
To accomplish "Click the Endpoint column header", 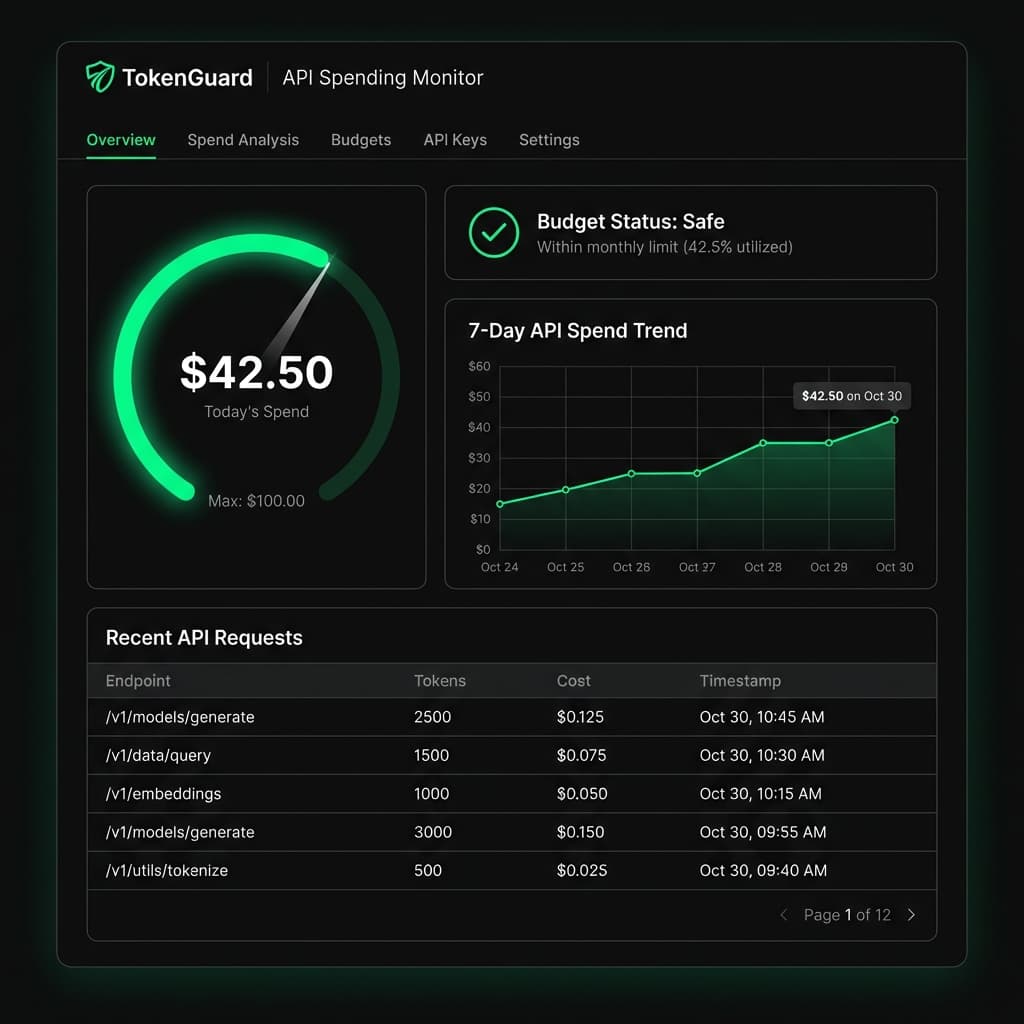I will tap(137, 681).
